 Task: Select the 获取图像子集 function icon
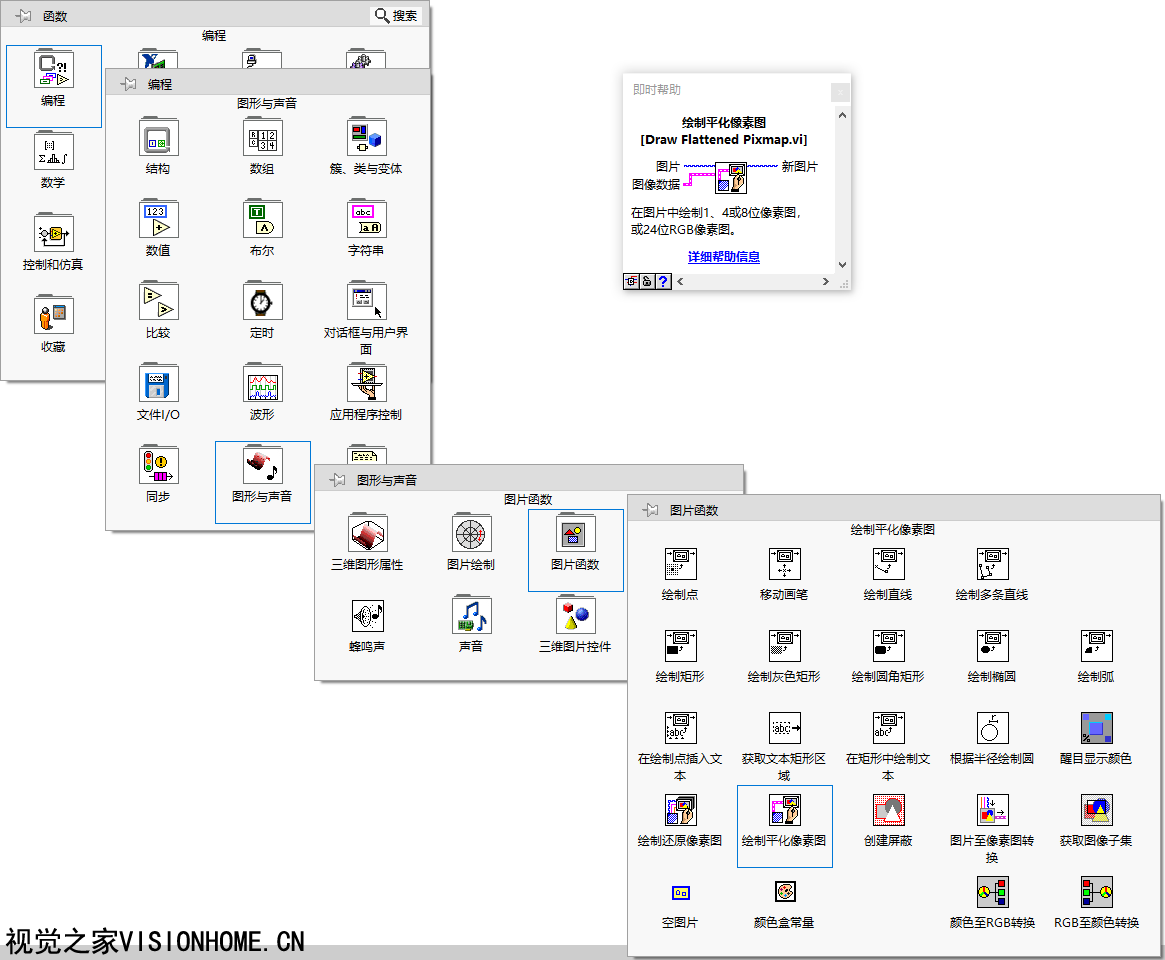coord(1096,811)
